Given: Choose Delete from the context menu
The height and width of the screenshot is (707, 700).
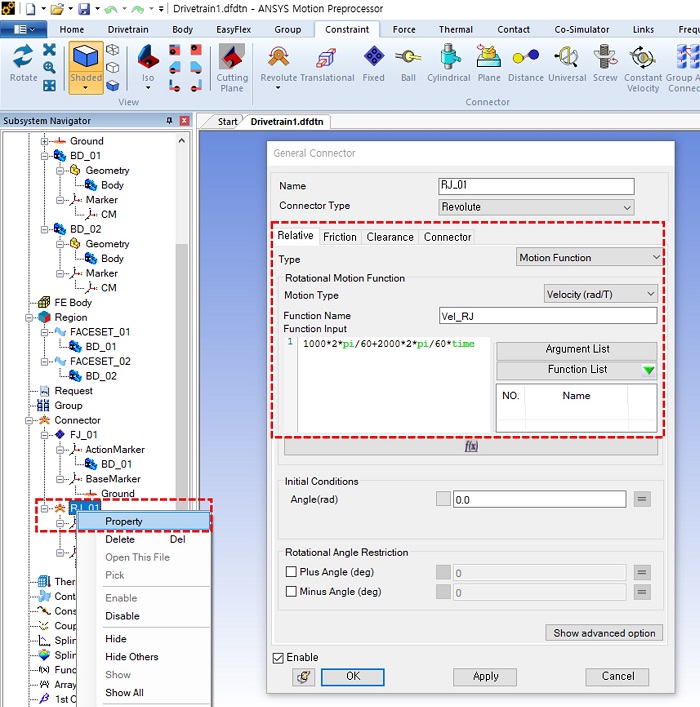Looking at the screenshot, I should tap(144, 539).
